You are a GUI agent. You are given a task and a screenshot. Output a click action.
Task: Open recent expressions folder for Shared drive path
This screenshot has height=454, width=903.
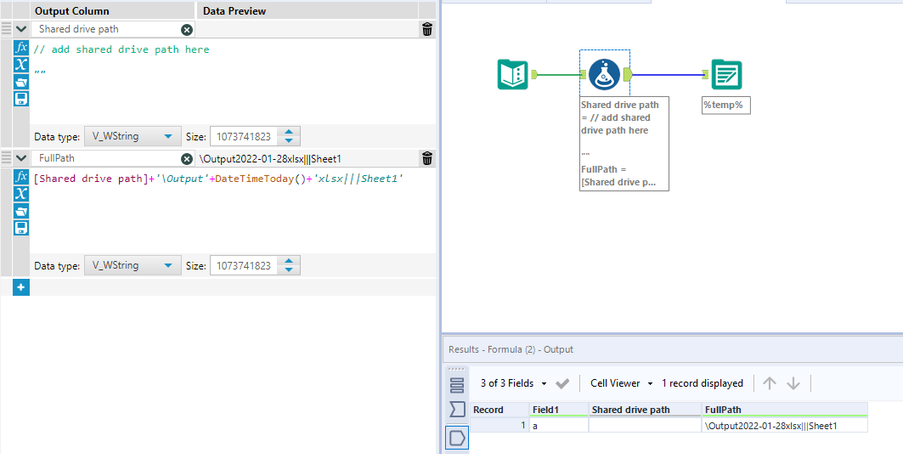coord(21,82)
